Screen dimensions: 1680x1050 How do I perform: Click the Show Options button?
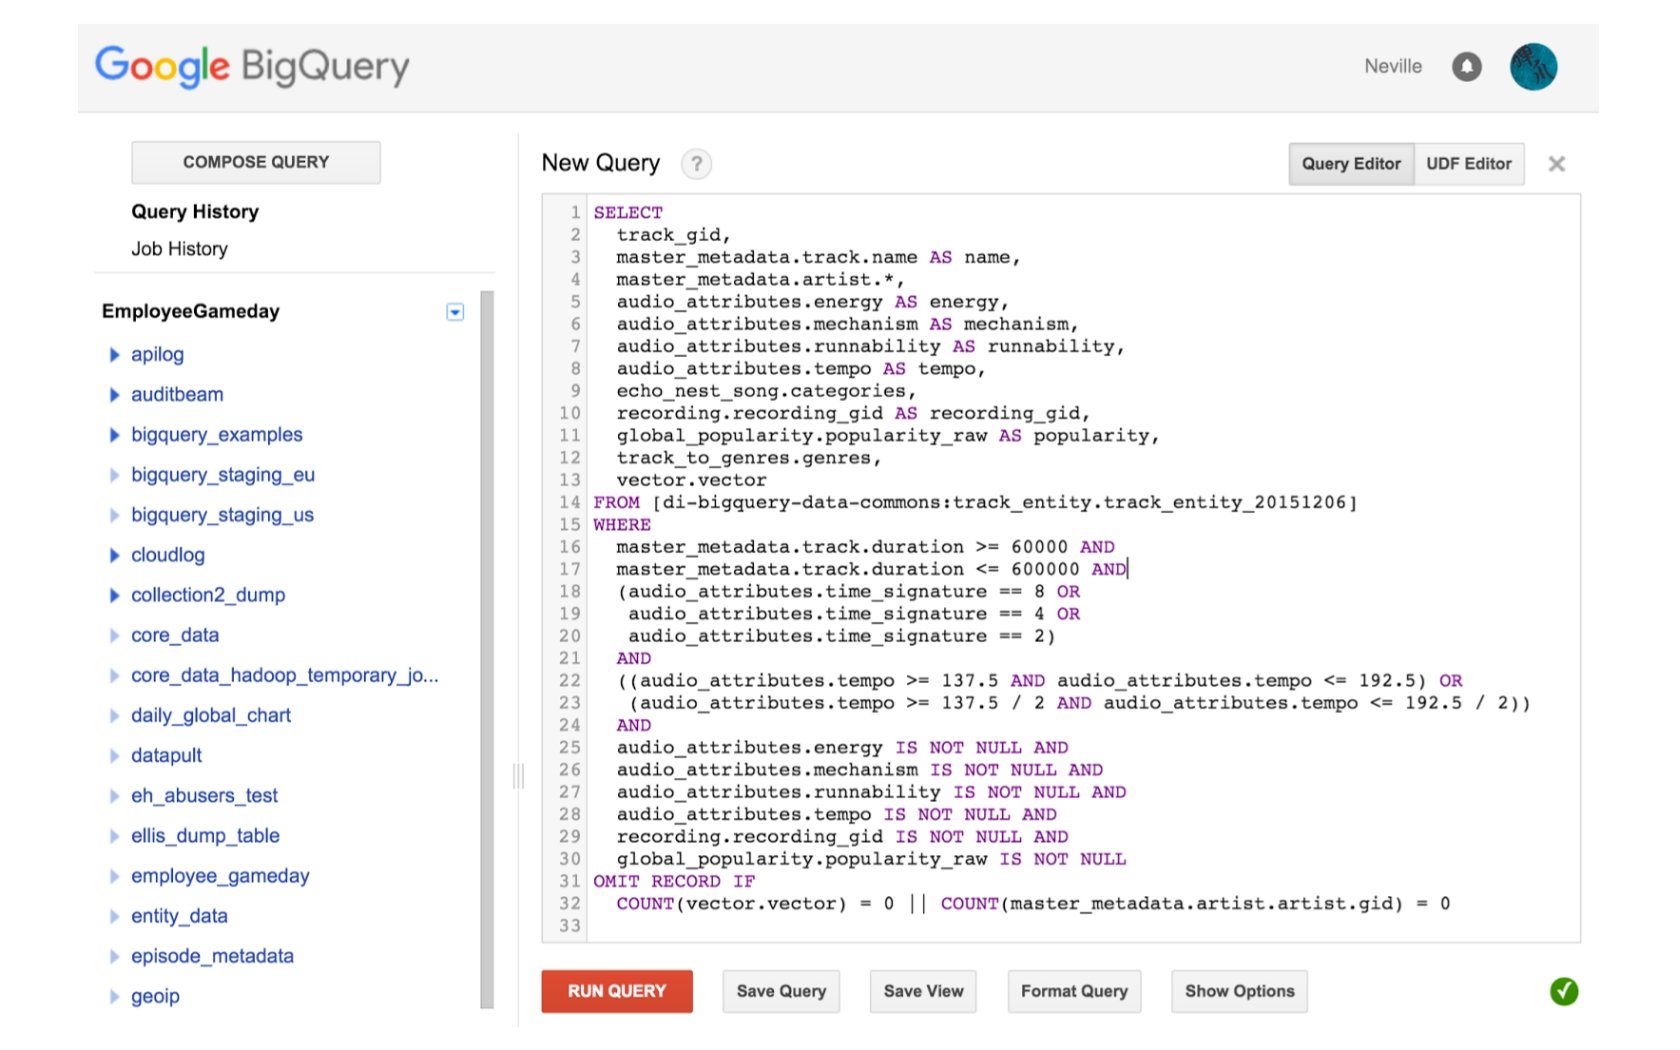(1239, 991)
